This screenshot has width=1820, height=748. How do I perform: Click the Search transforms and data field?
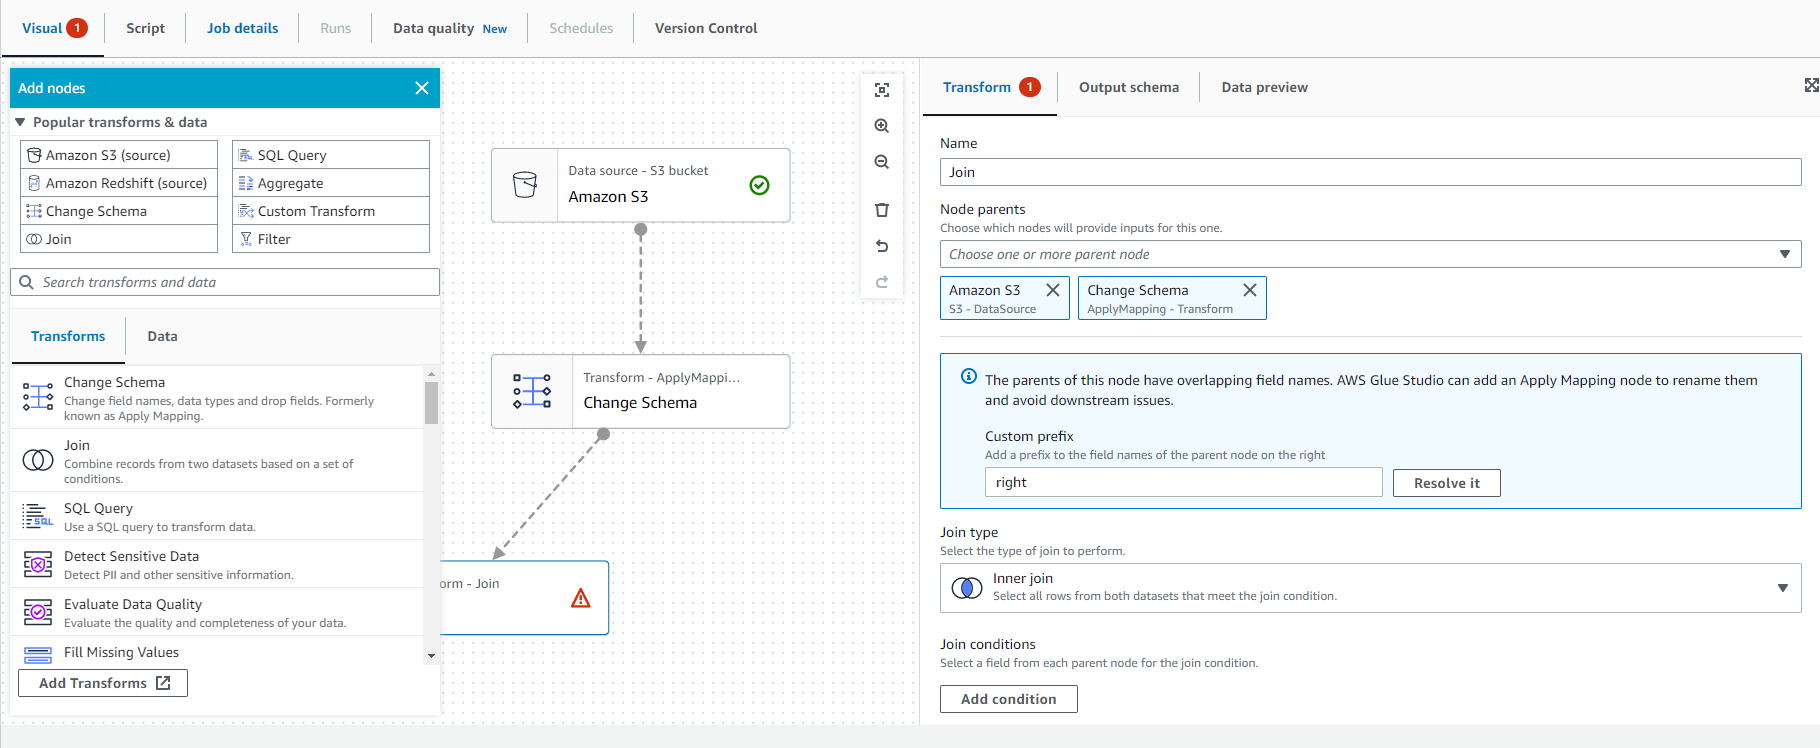225,282
